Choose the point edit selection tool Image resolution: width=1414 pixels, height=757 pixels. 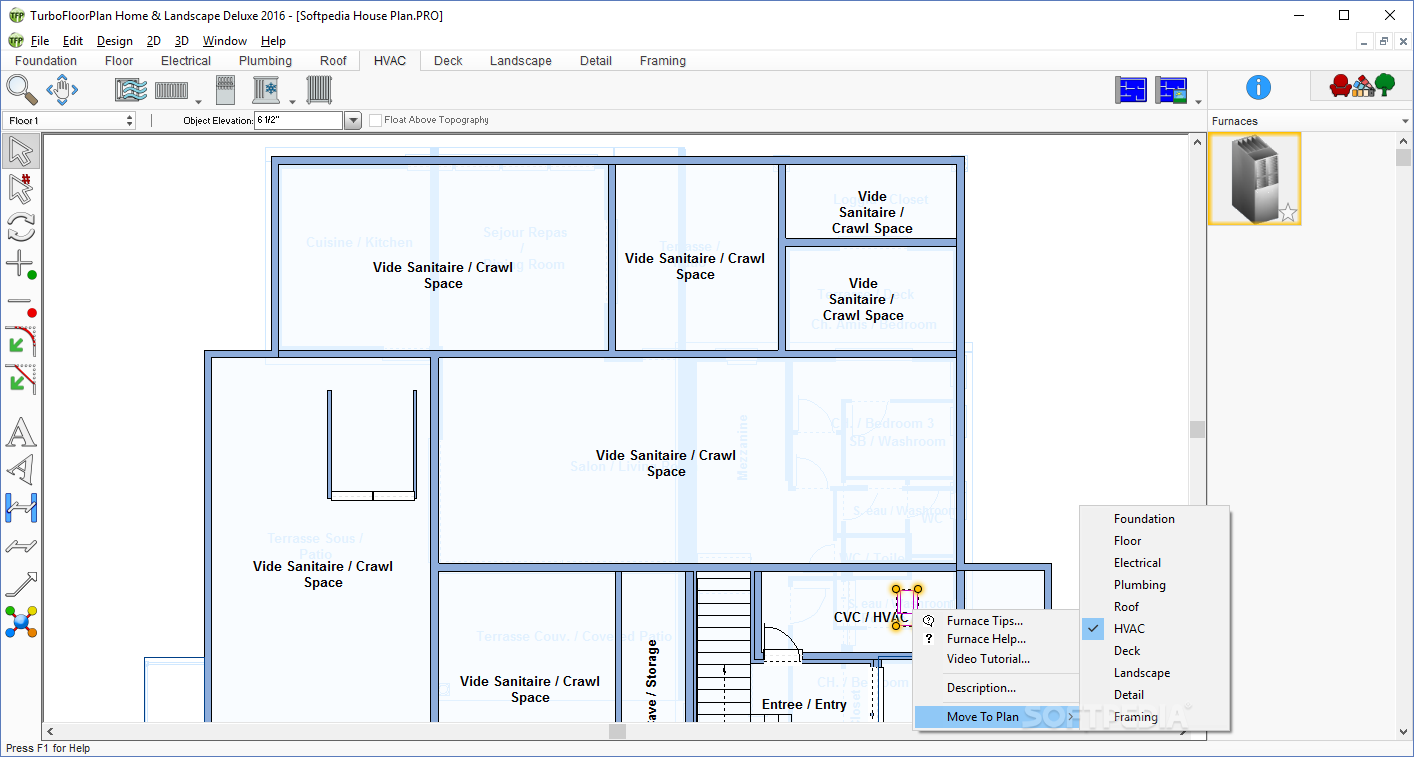click(x=21, y=189)
